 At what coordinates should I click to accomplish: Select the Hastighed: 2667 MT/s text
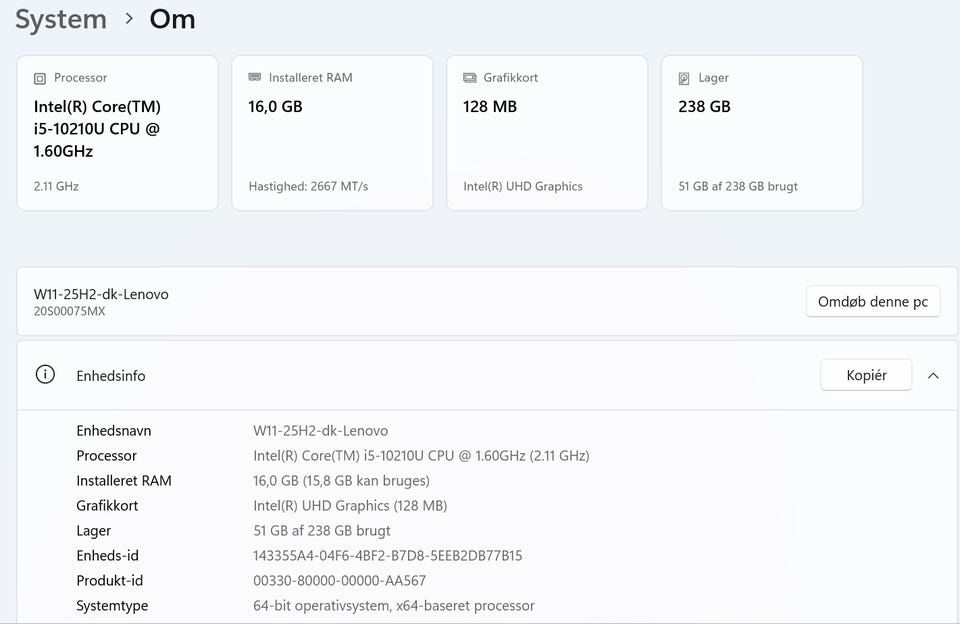tap(308, 186)
